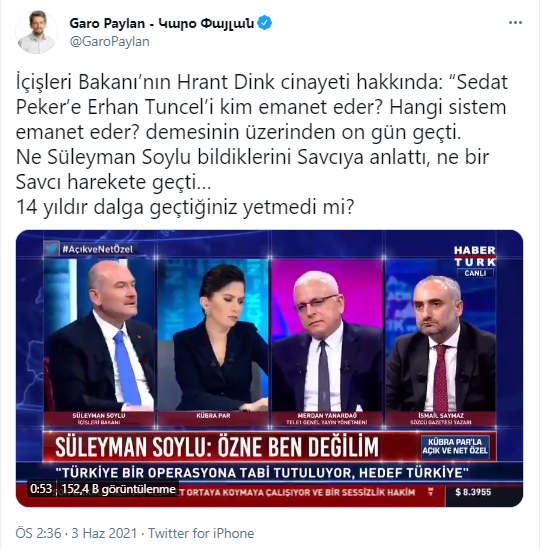Image resolution: width=541 pixels, height=549 pixels.
Task: Open the Twitter for iPhone source link
Action: click(x=201, y=533)
